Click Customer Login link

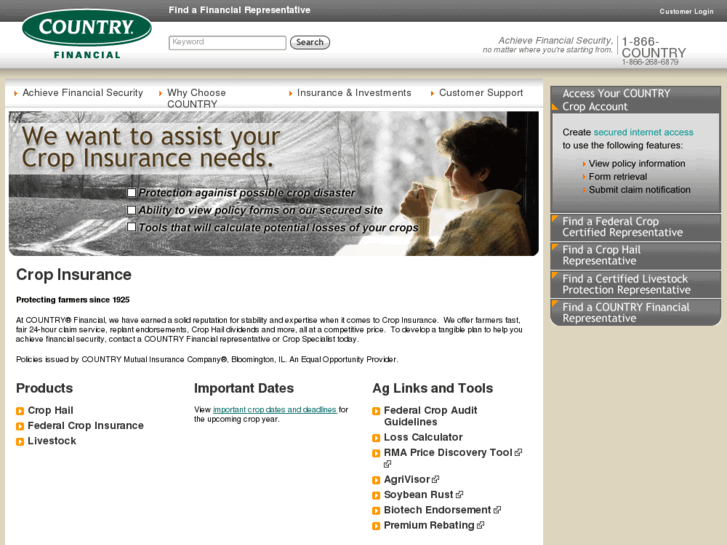point(686,11)
